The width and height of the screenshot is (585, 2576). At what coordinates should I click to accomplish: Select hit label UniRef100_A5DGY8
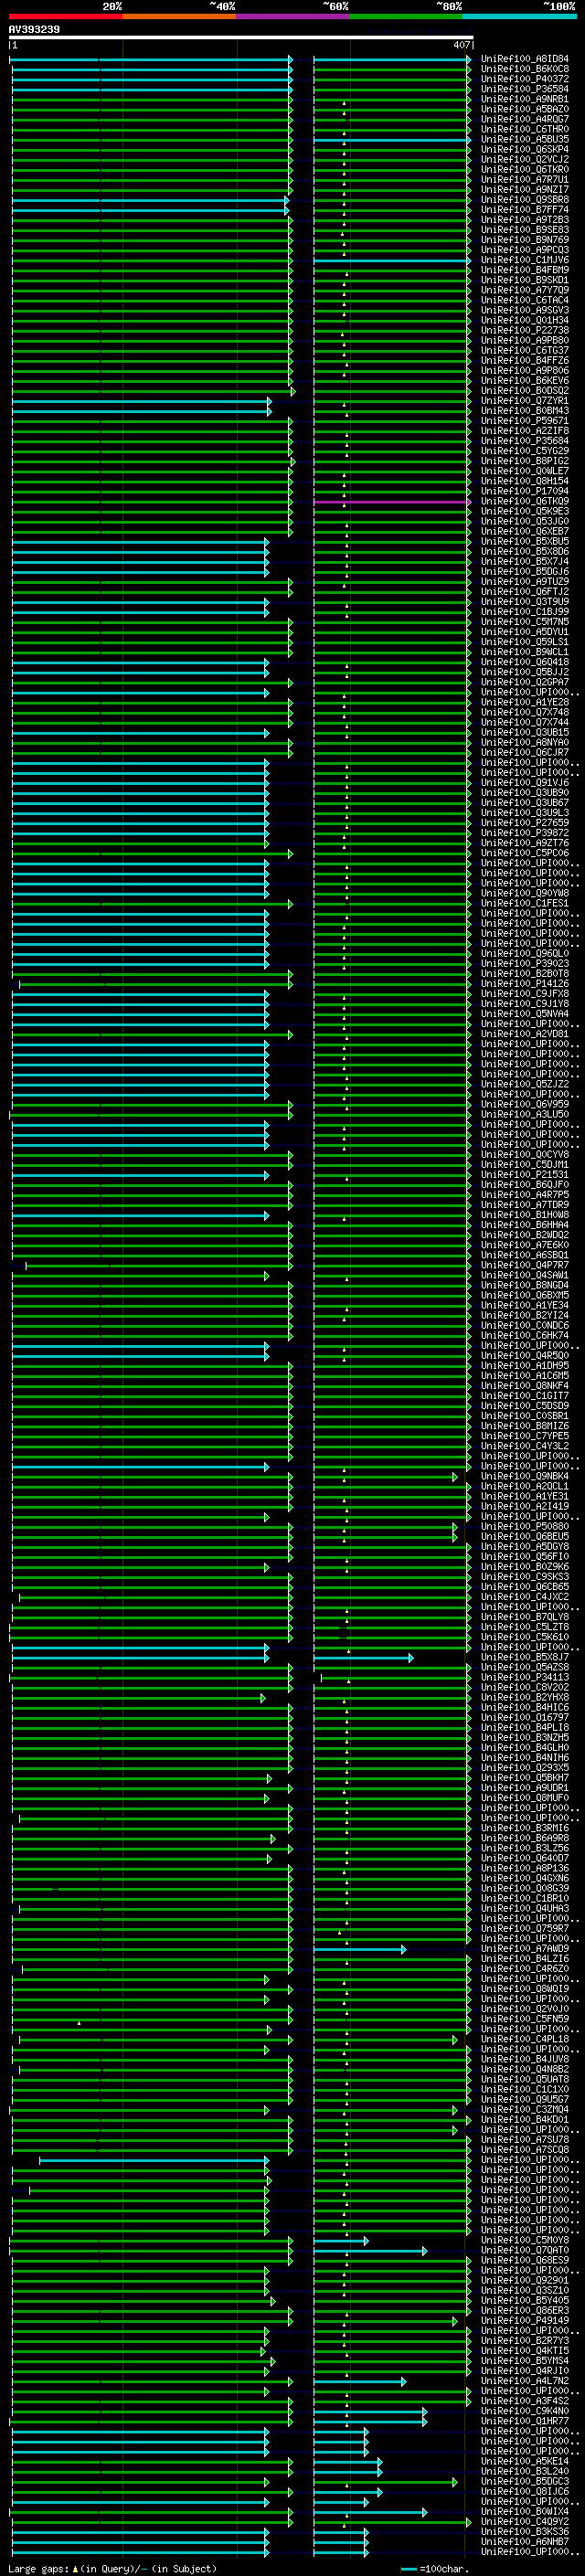(525, 1546)
